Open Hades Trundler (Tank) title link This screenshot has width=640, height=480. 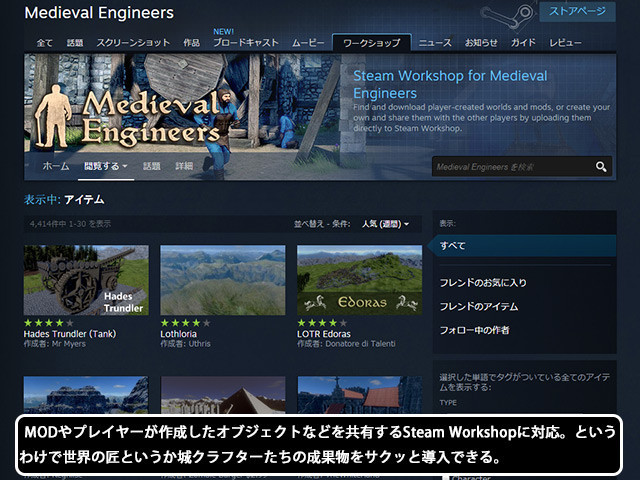(x=70, y=334)
